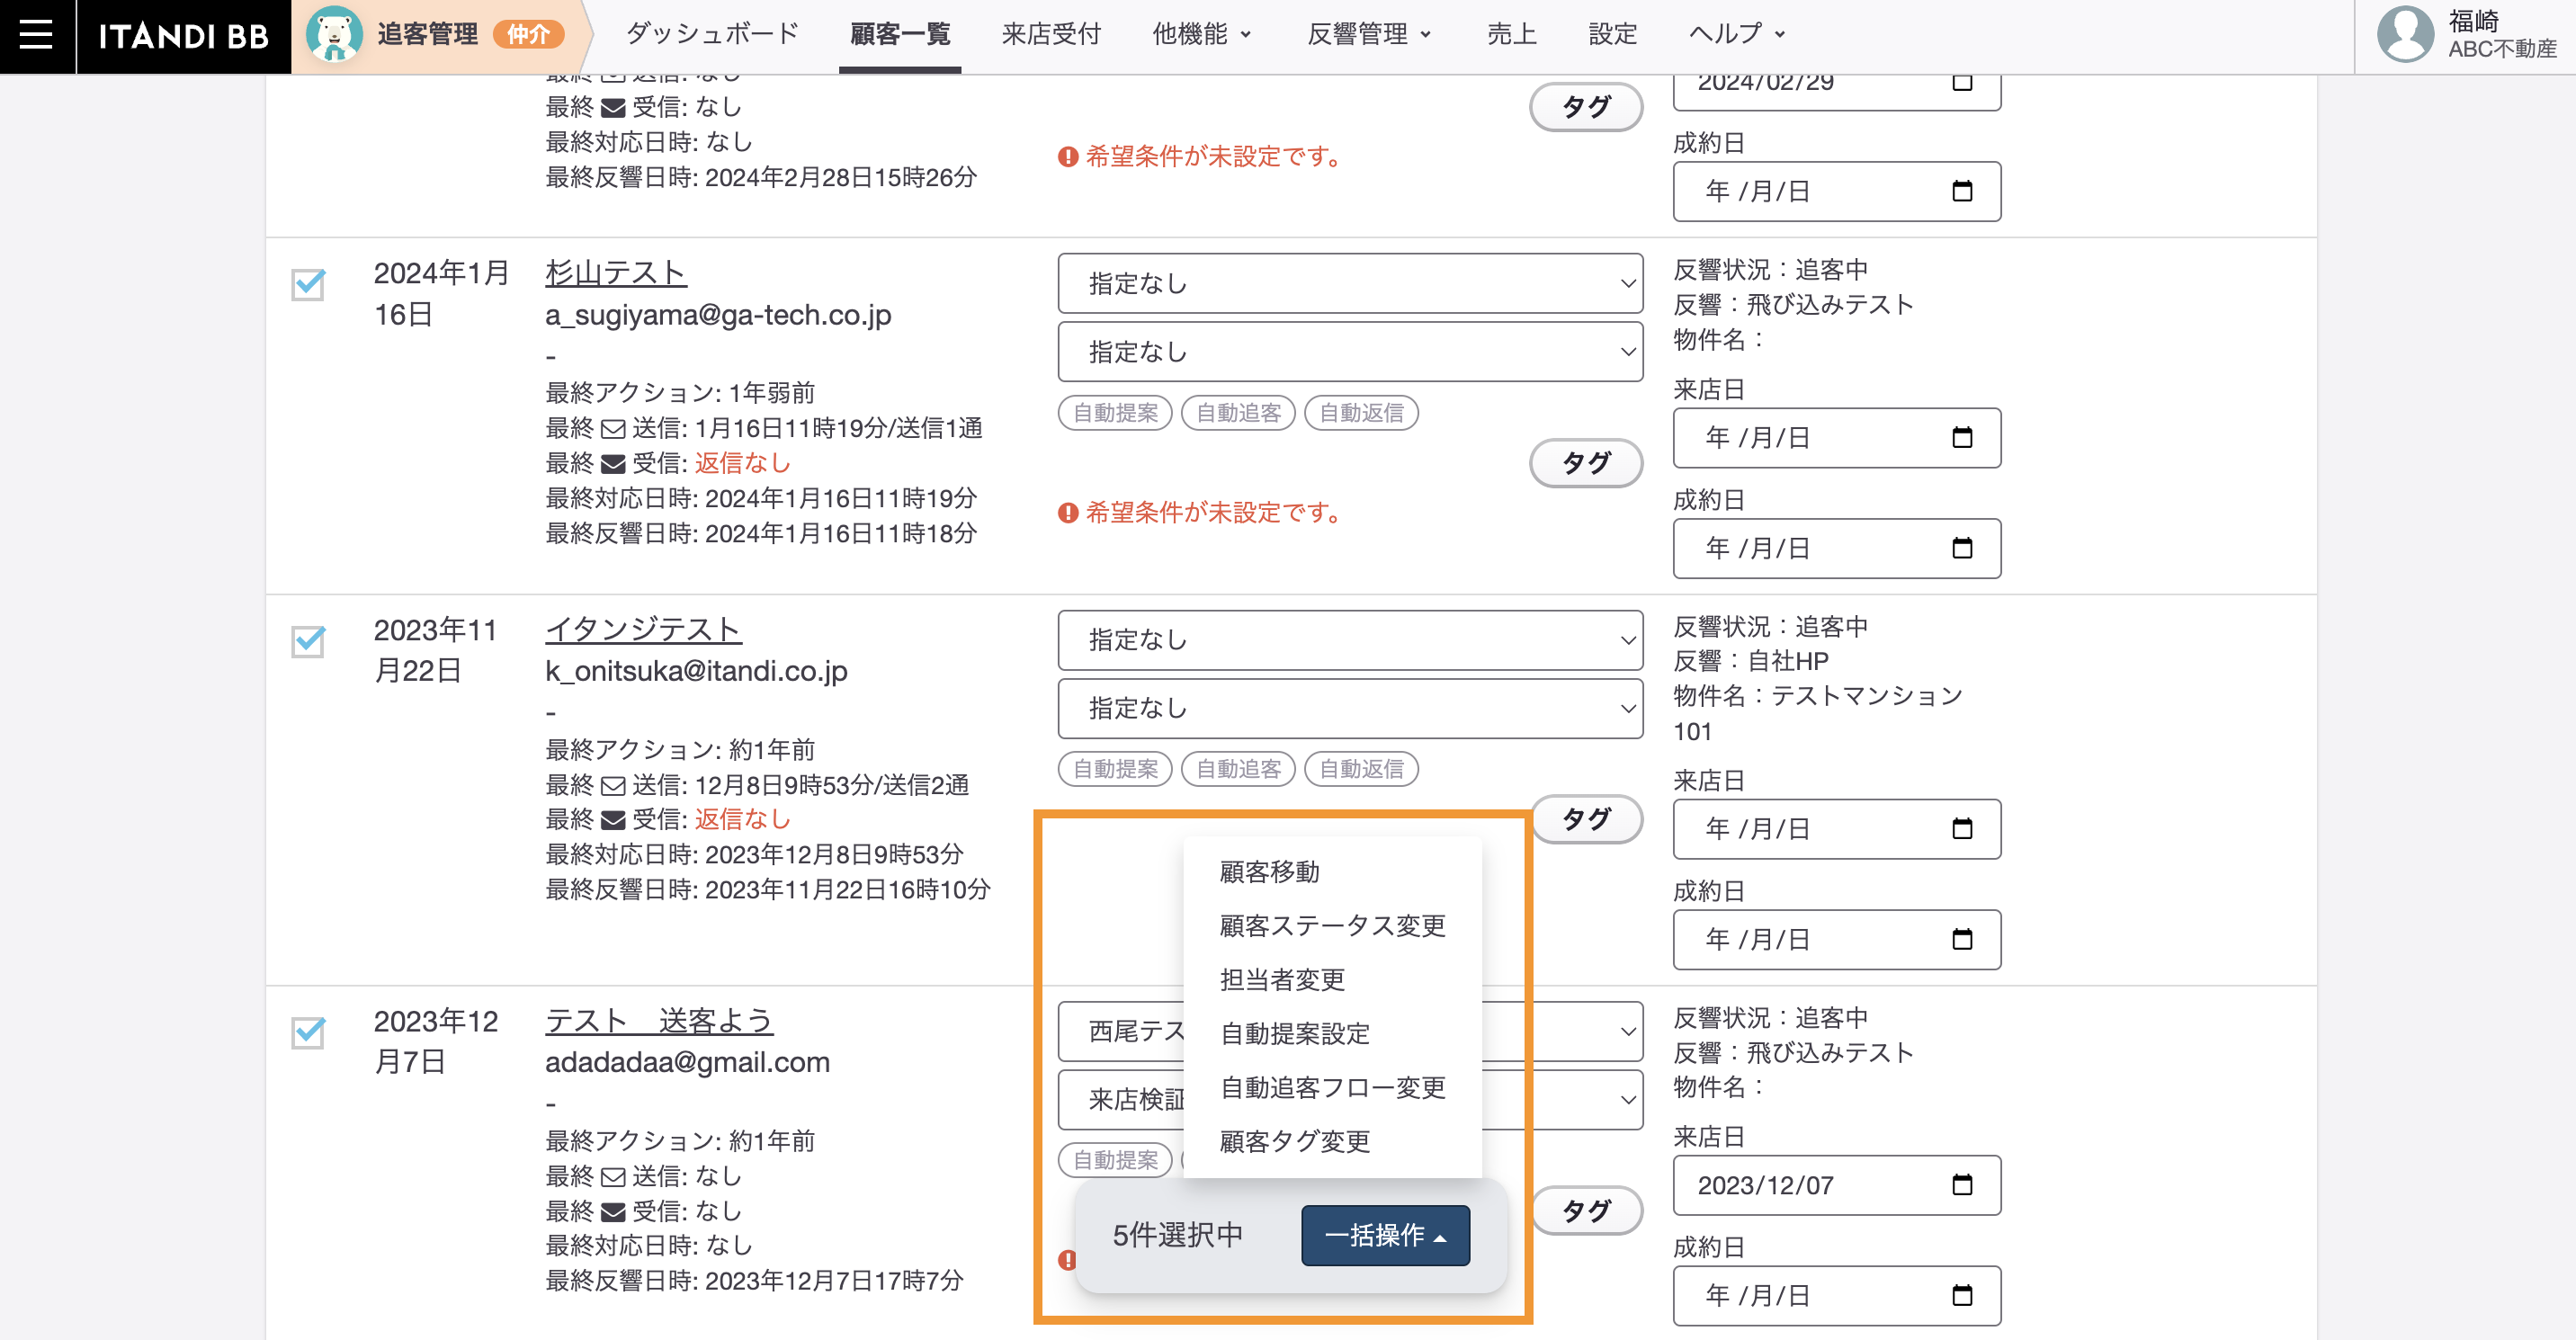Click タグ button in the top row

[x=1586, y=107]
